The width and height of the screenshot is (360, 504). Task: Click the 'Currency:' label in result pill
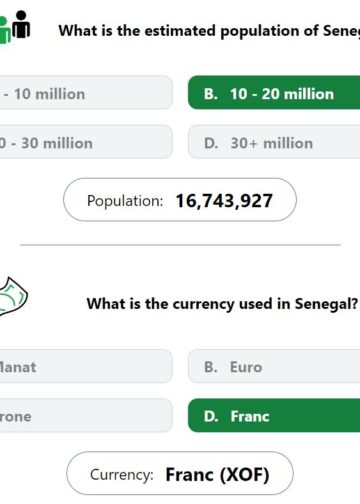pyautogui.click(x=122, y=474)
